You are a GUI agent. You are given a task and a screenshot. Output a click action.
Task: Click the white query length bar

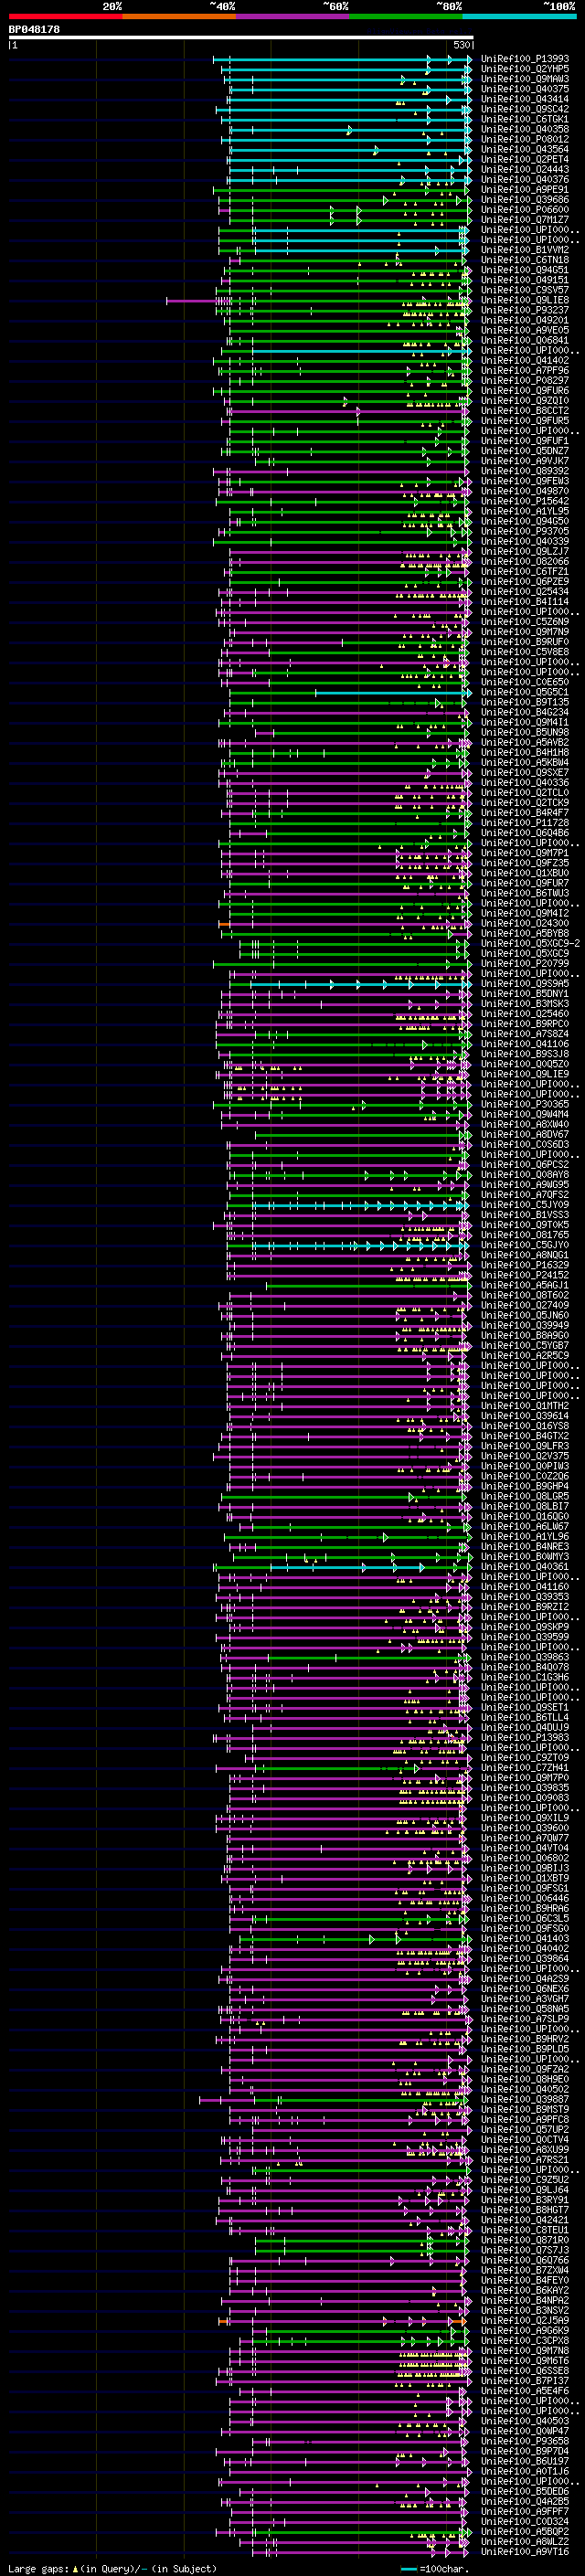point(240,37)
